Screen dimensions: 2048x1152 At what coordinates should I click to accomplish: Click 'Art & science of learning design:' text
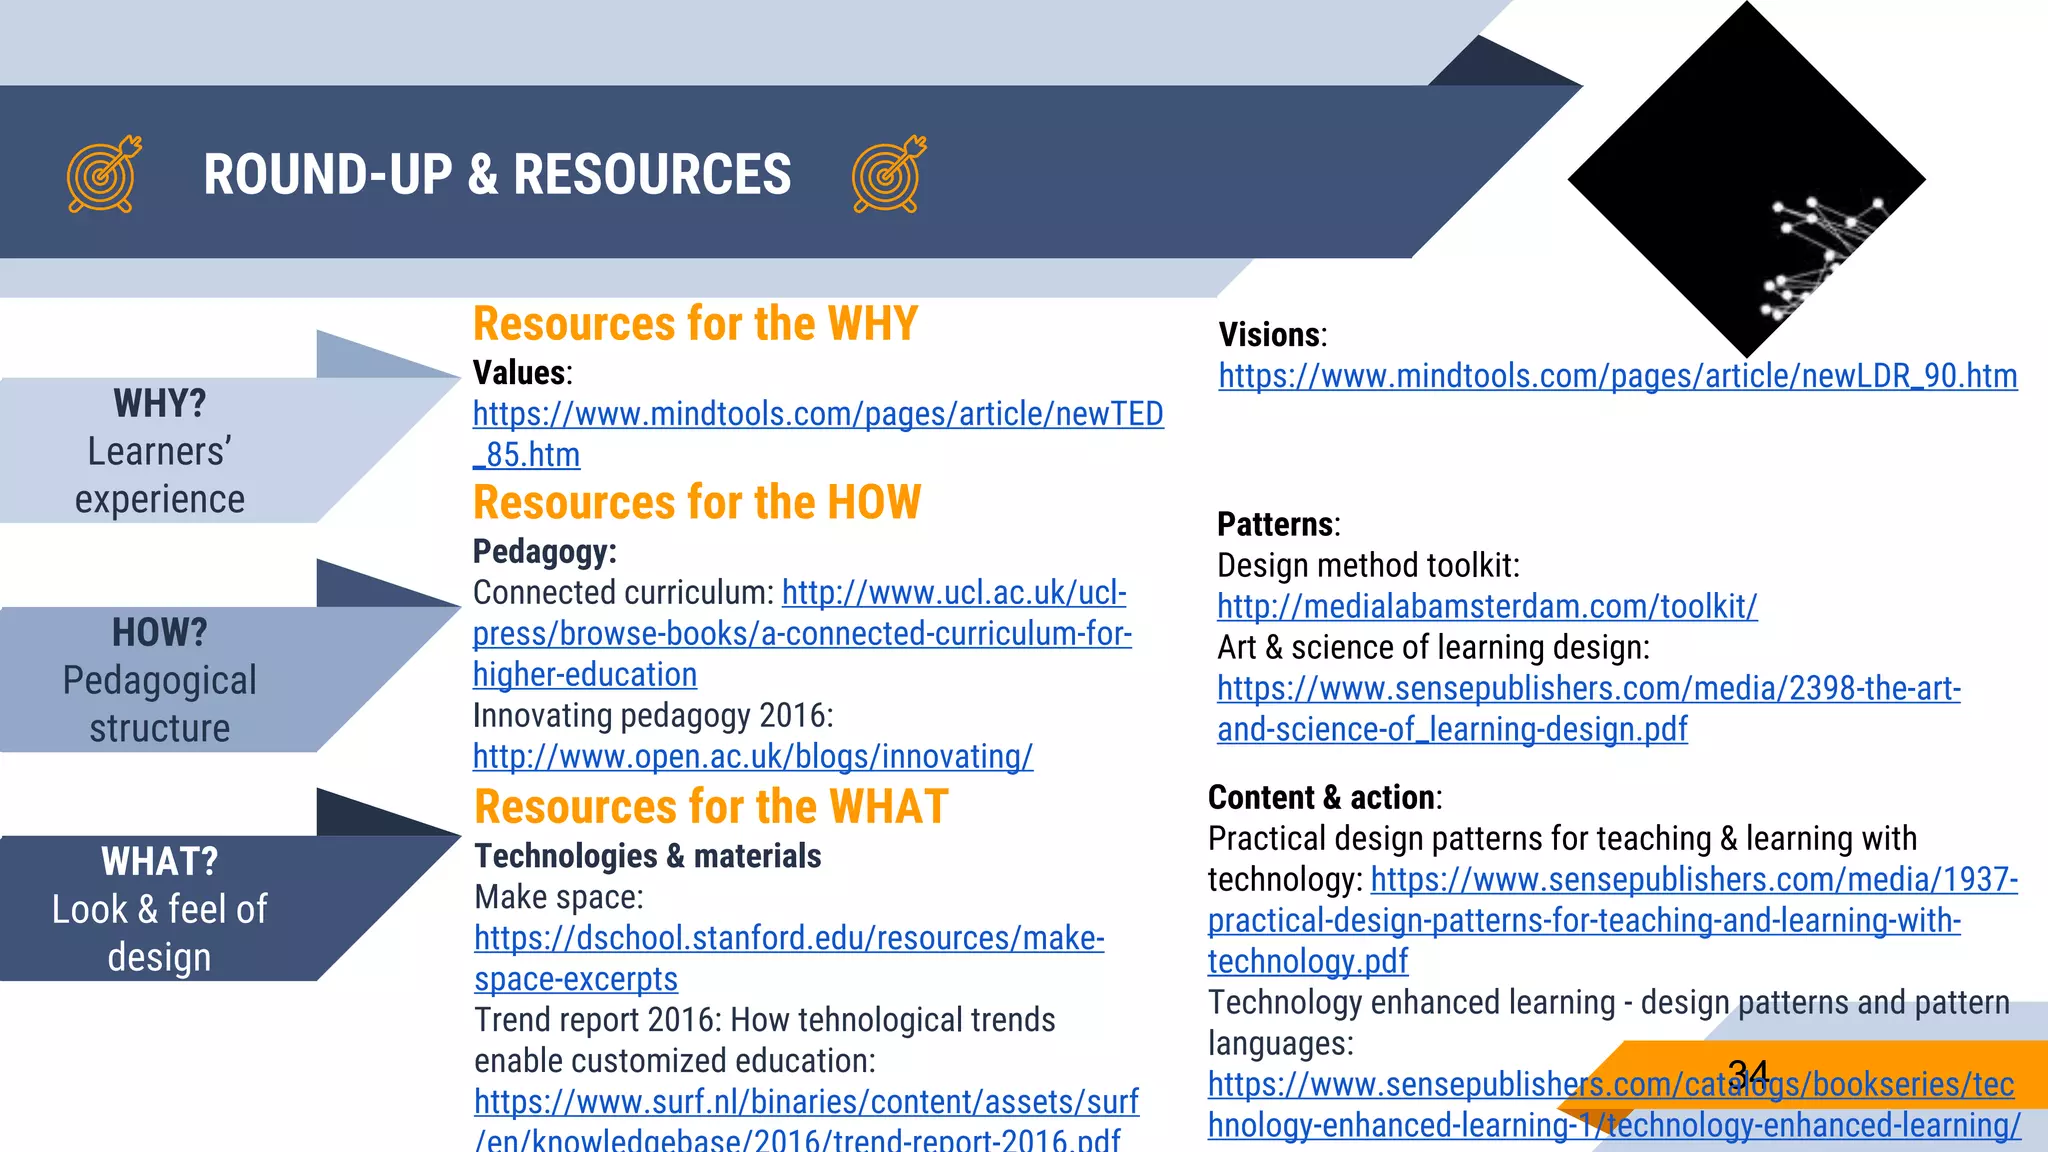coord(1433,648)
